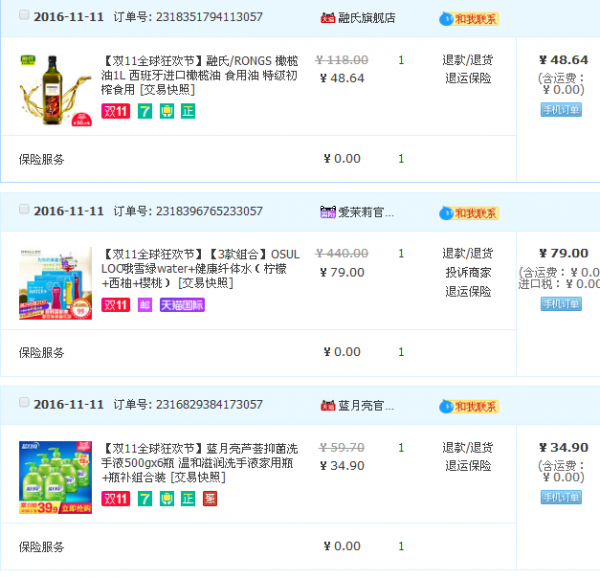The width and height of the screenshot is (600, 578).
Task: Click 双11 badge under OSULLOC item
Action: tap(116, 305)
